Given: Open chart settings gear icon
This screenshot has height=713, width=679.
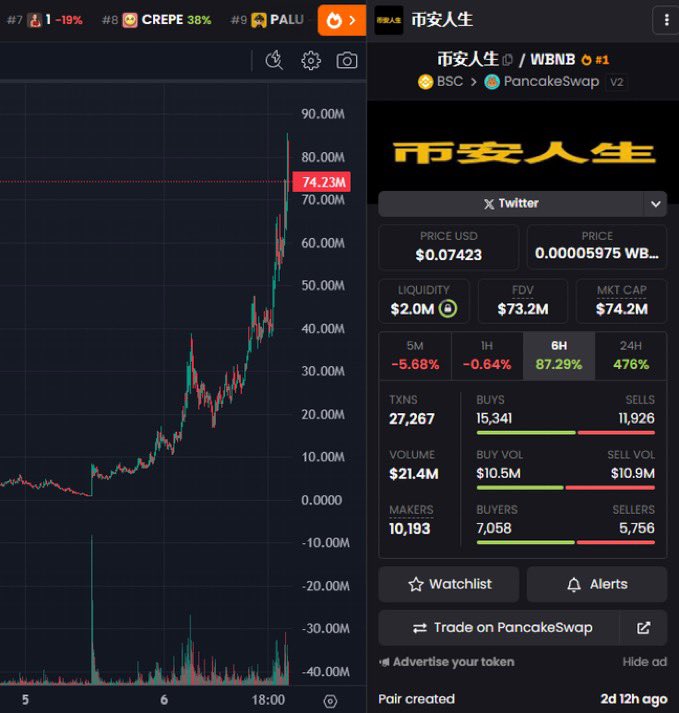Looking at the screenshot, I should coord(311,60).
